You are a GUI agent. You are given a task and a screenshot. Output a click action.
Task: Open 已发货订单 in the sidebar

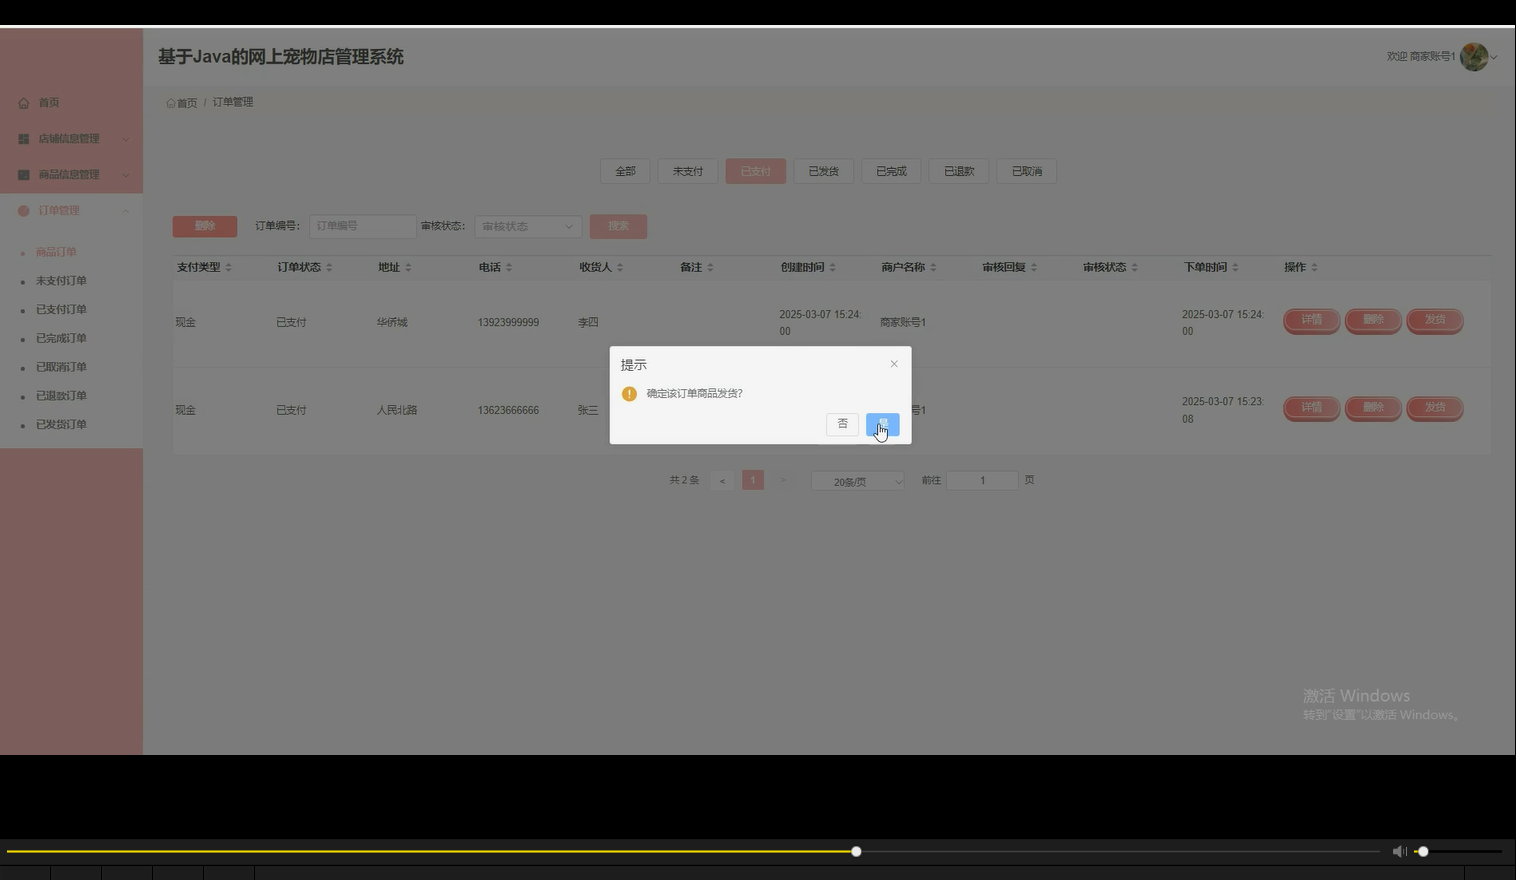click(61, 424)
